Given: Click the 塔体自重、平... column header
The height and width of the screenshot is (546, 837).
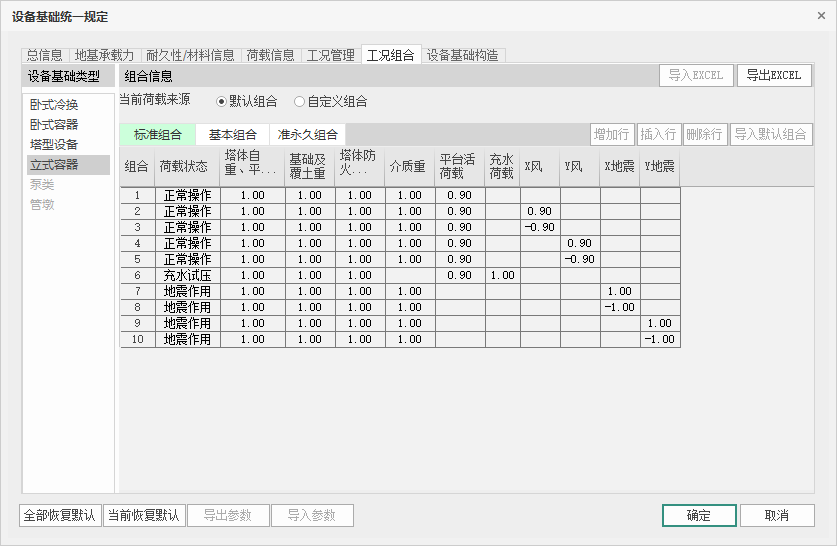Looking at the screenshot, I should coord(252,167).
